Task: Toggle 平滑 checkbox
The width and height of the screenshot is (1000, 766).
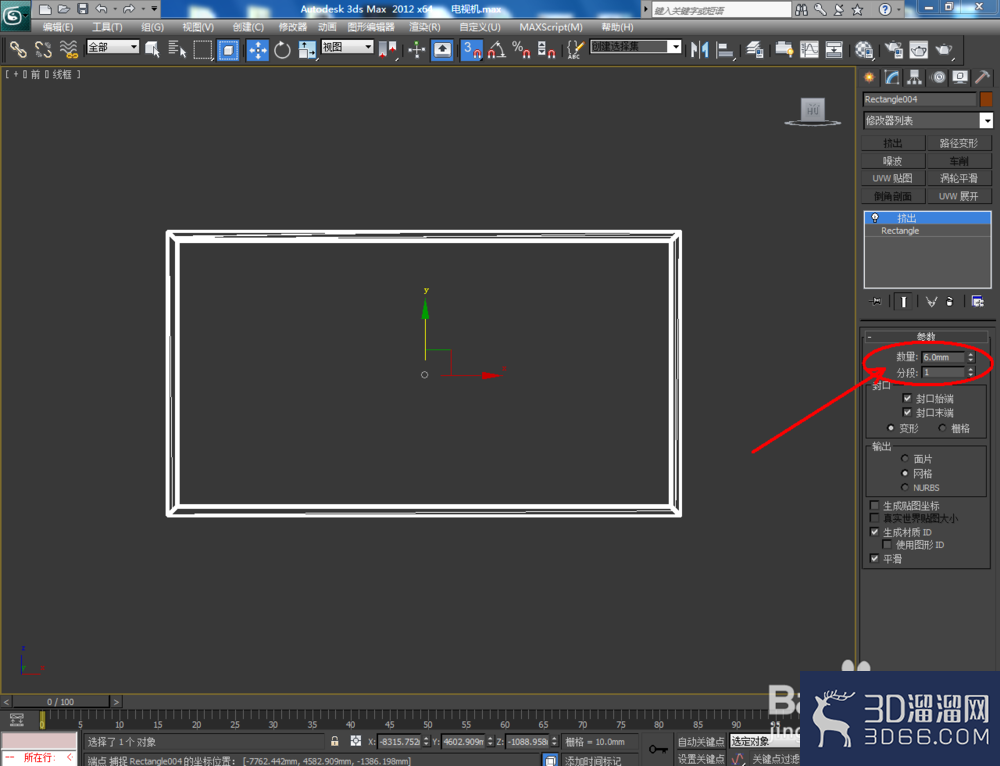Action: point(874,559)
